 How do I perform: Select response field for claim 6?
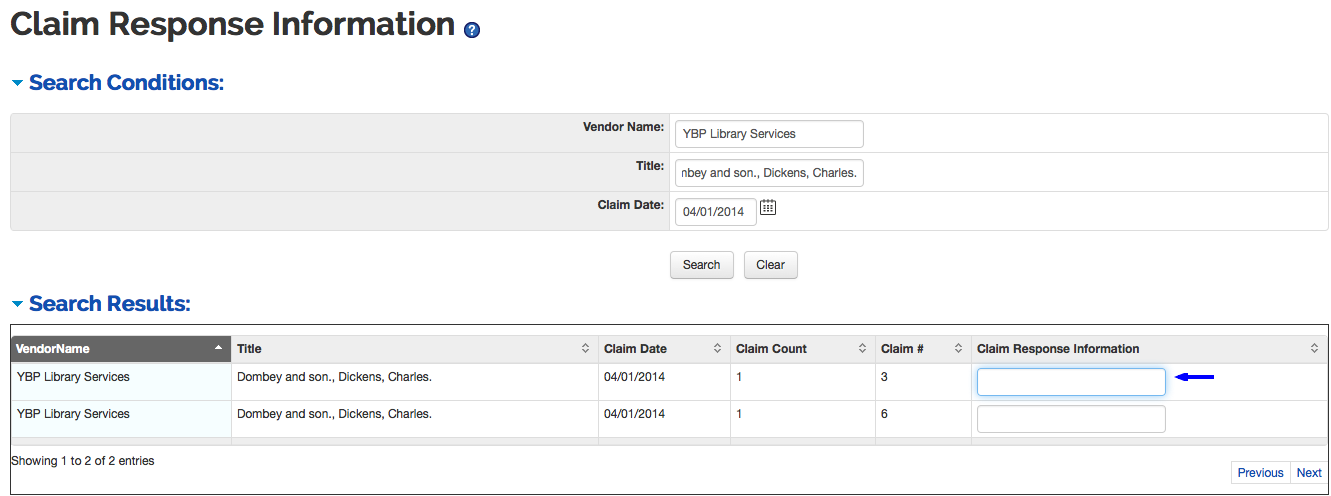(x=1071, y=419)
